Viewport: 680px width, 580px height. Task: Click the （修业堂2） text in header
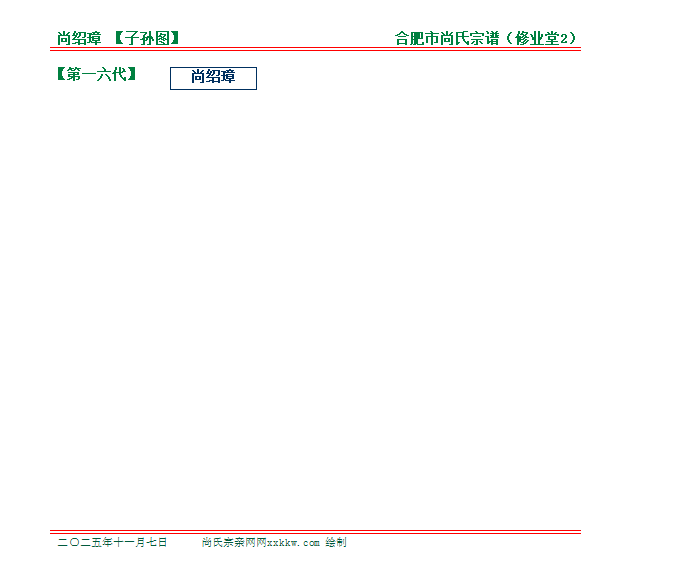pyautogui.click(x=540, y=39)
